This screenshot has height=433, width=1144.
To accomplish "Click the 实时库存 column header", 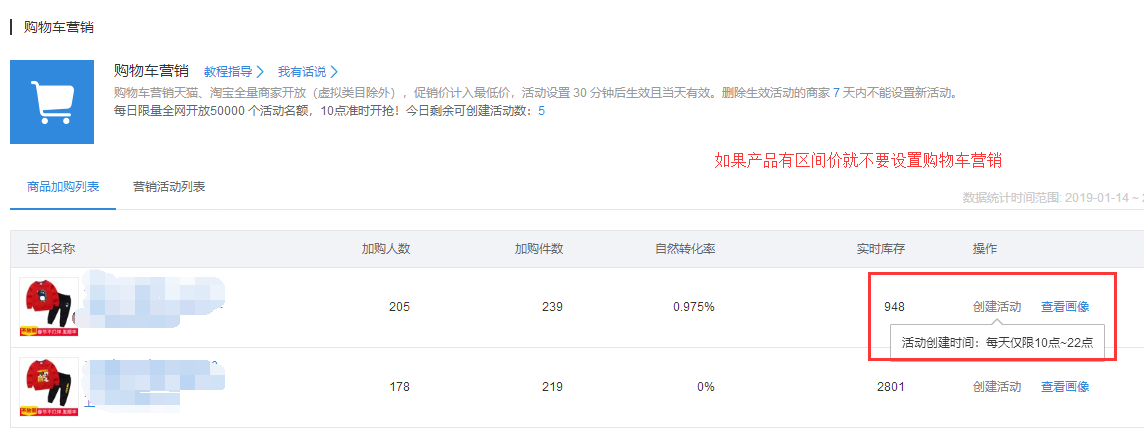I will (x=881, y=249).
